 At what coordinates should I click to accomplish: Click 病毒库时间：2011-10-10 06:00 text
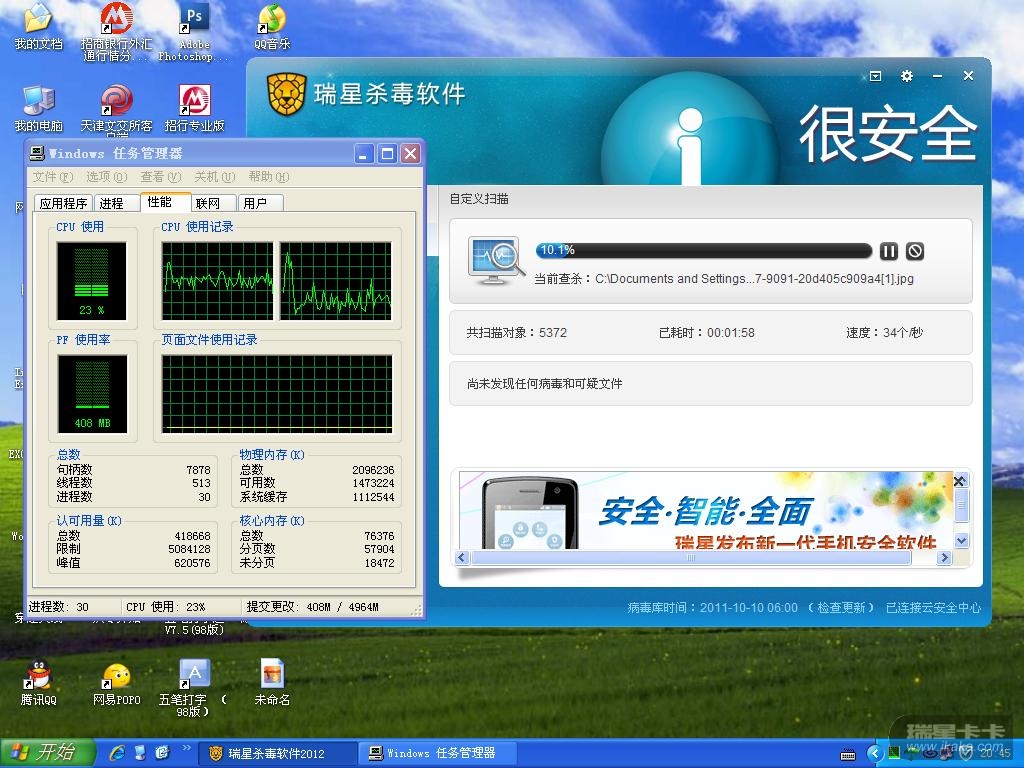(x=712, y=607)
